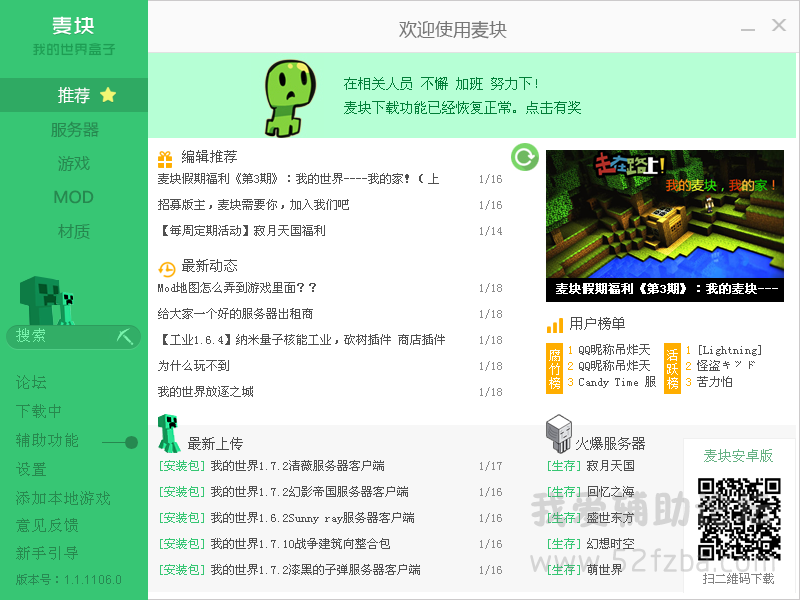Viewport: 800px width, 600px height.
Task: Open 给大家一个好的服务器出租商 post
Action: tap(235, 314)
